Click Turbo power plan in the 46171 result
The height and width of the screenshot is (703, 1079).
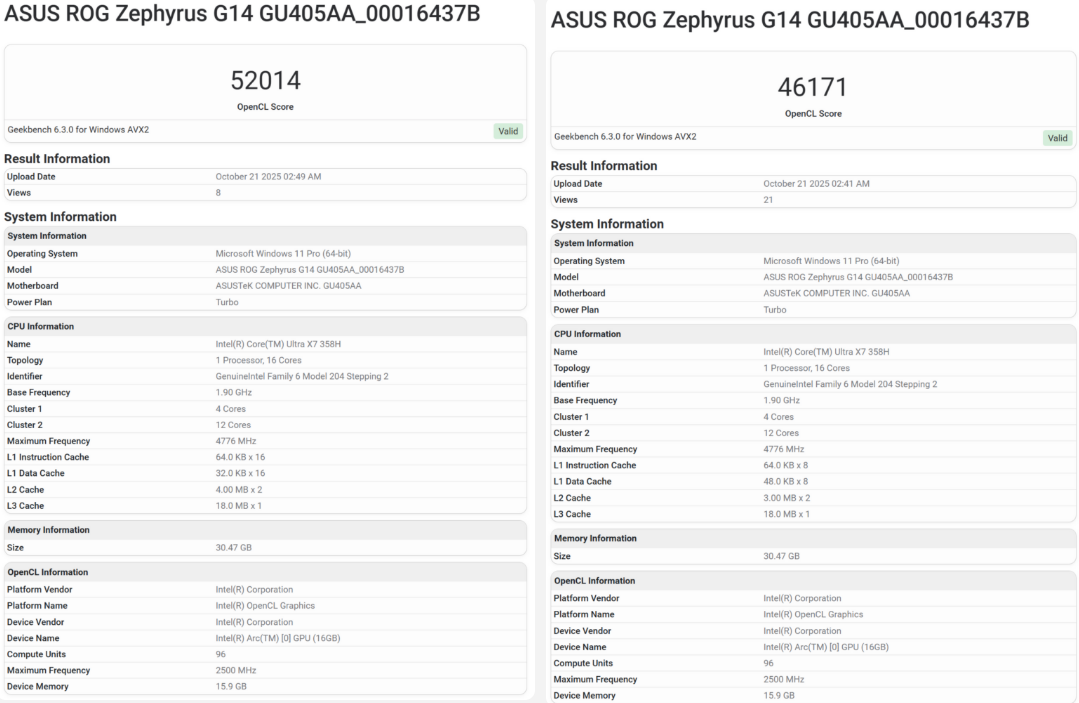(x=775, y=310)
